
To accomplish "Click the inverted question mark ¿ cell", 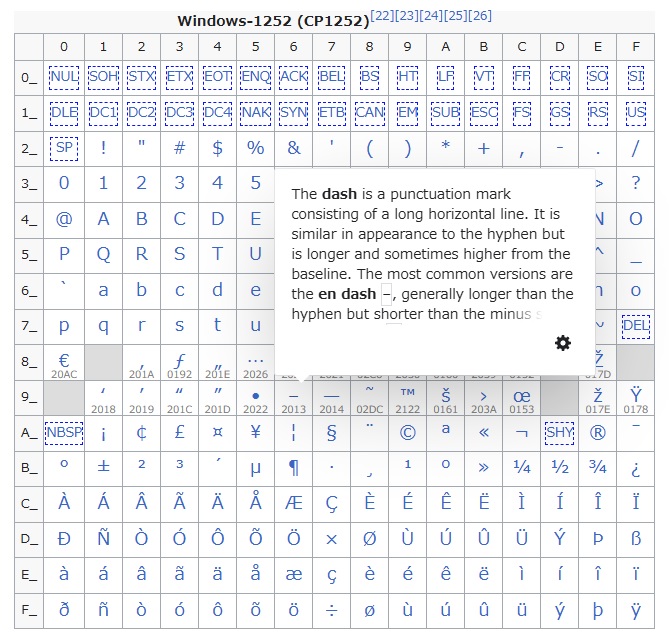I will tap(636, 469).
